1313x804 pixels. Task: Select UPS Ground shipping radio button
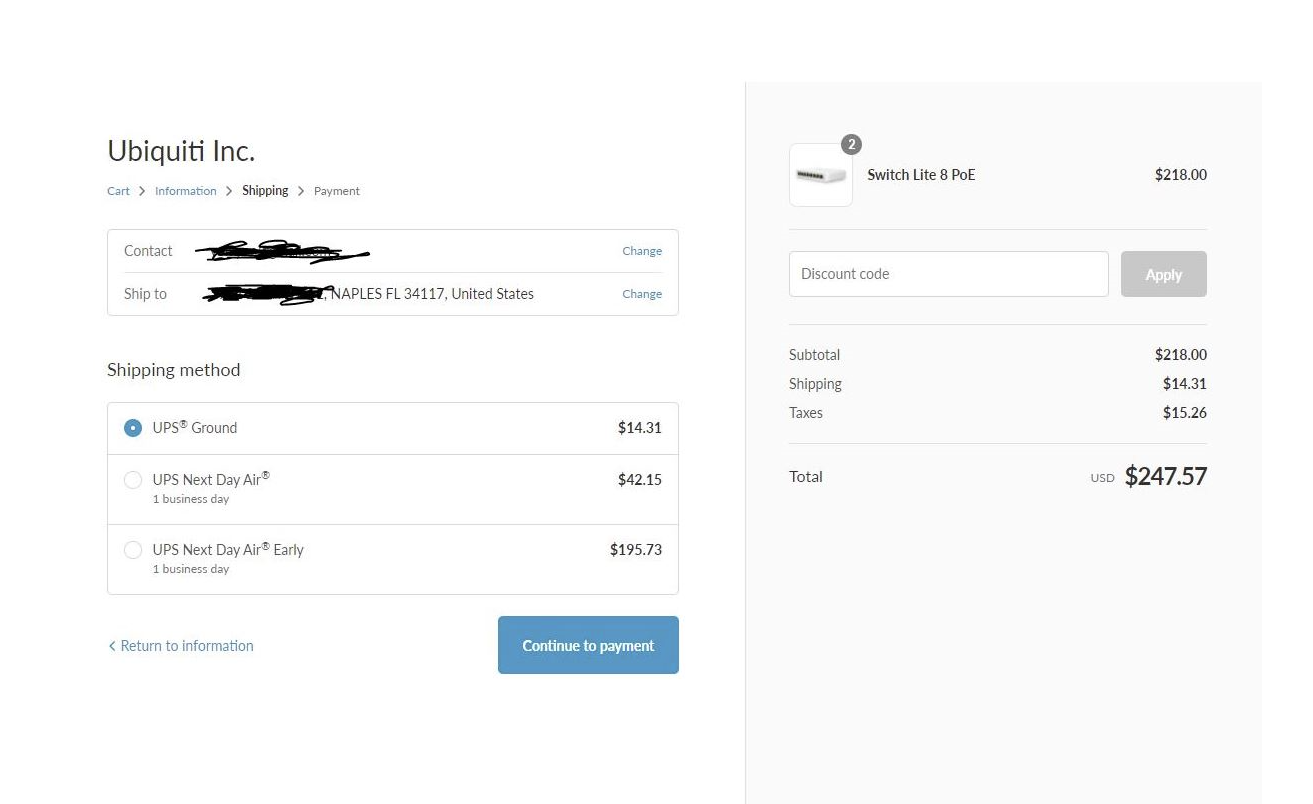tap(133, 428)
